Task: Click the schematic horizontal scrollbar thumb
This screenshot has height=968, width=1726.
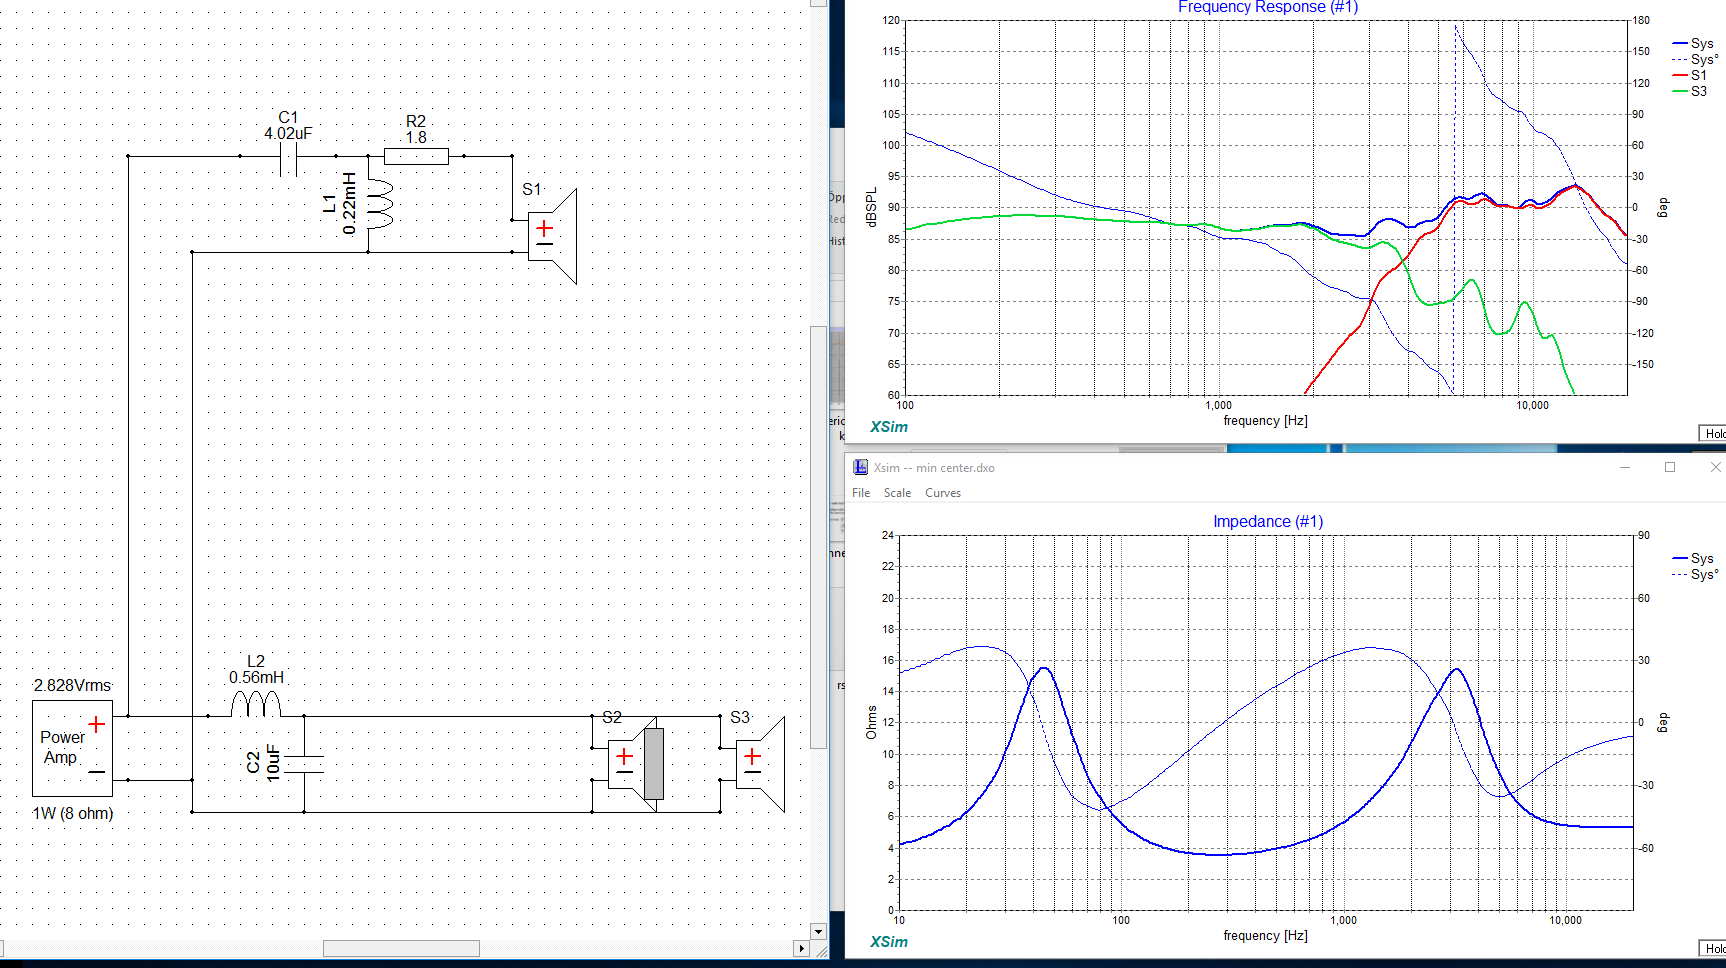Action: (401, 948)
